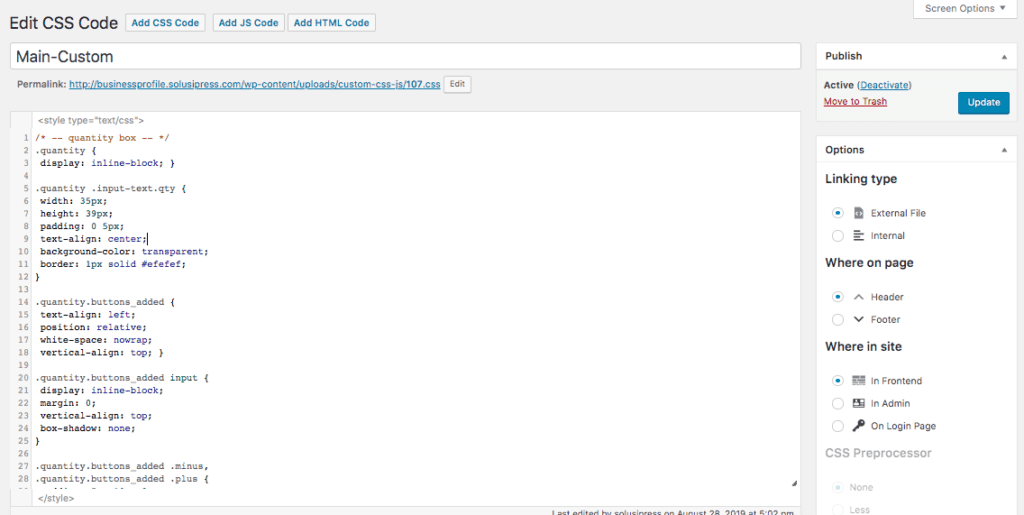Click the Deactivate link
This screenshot has width=1024, height=515.
tap(884, 85)
